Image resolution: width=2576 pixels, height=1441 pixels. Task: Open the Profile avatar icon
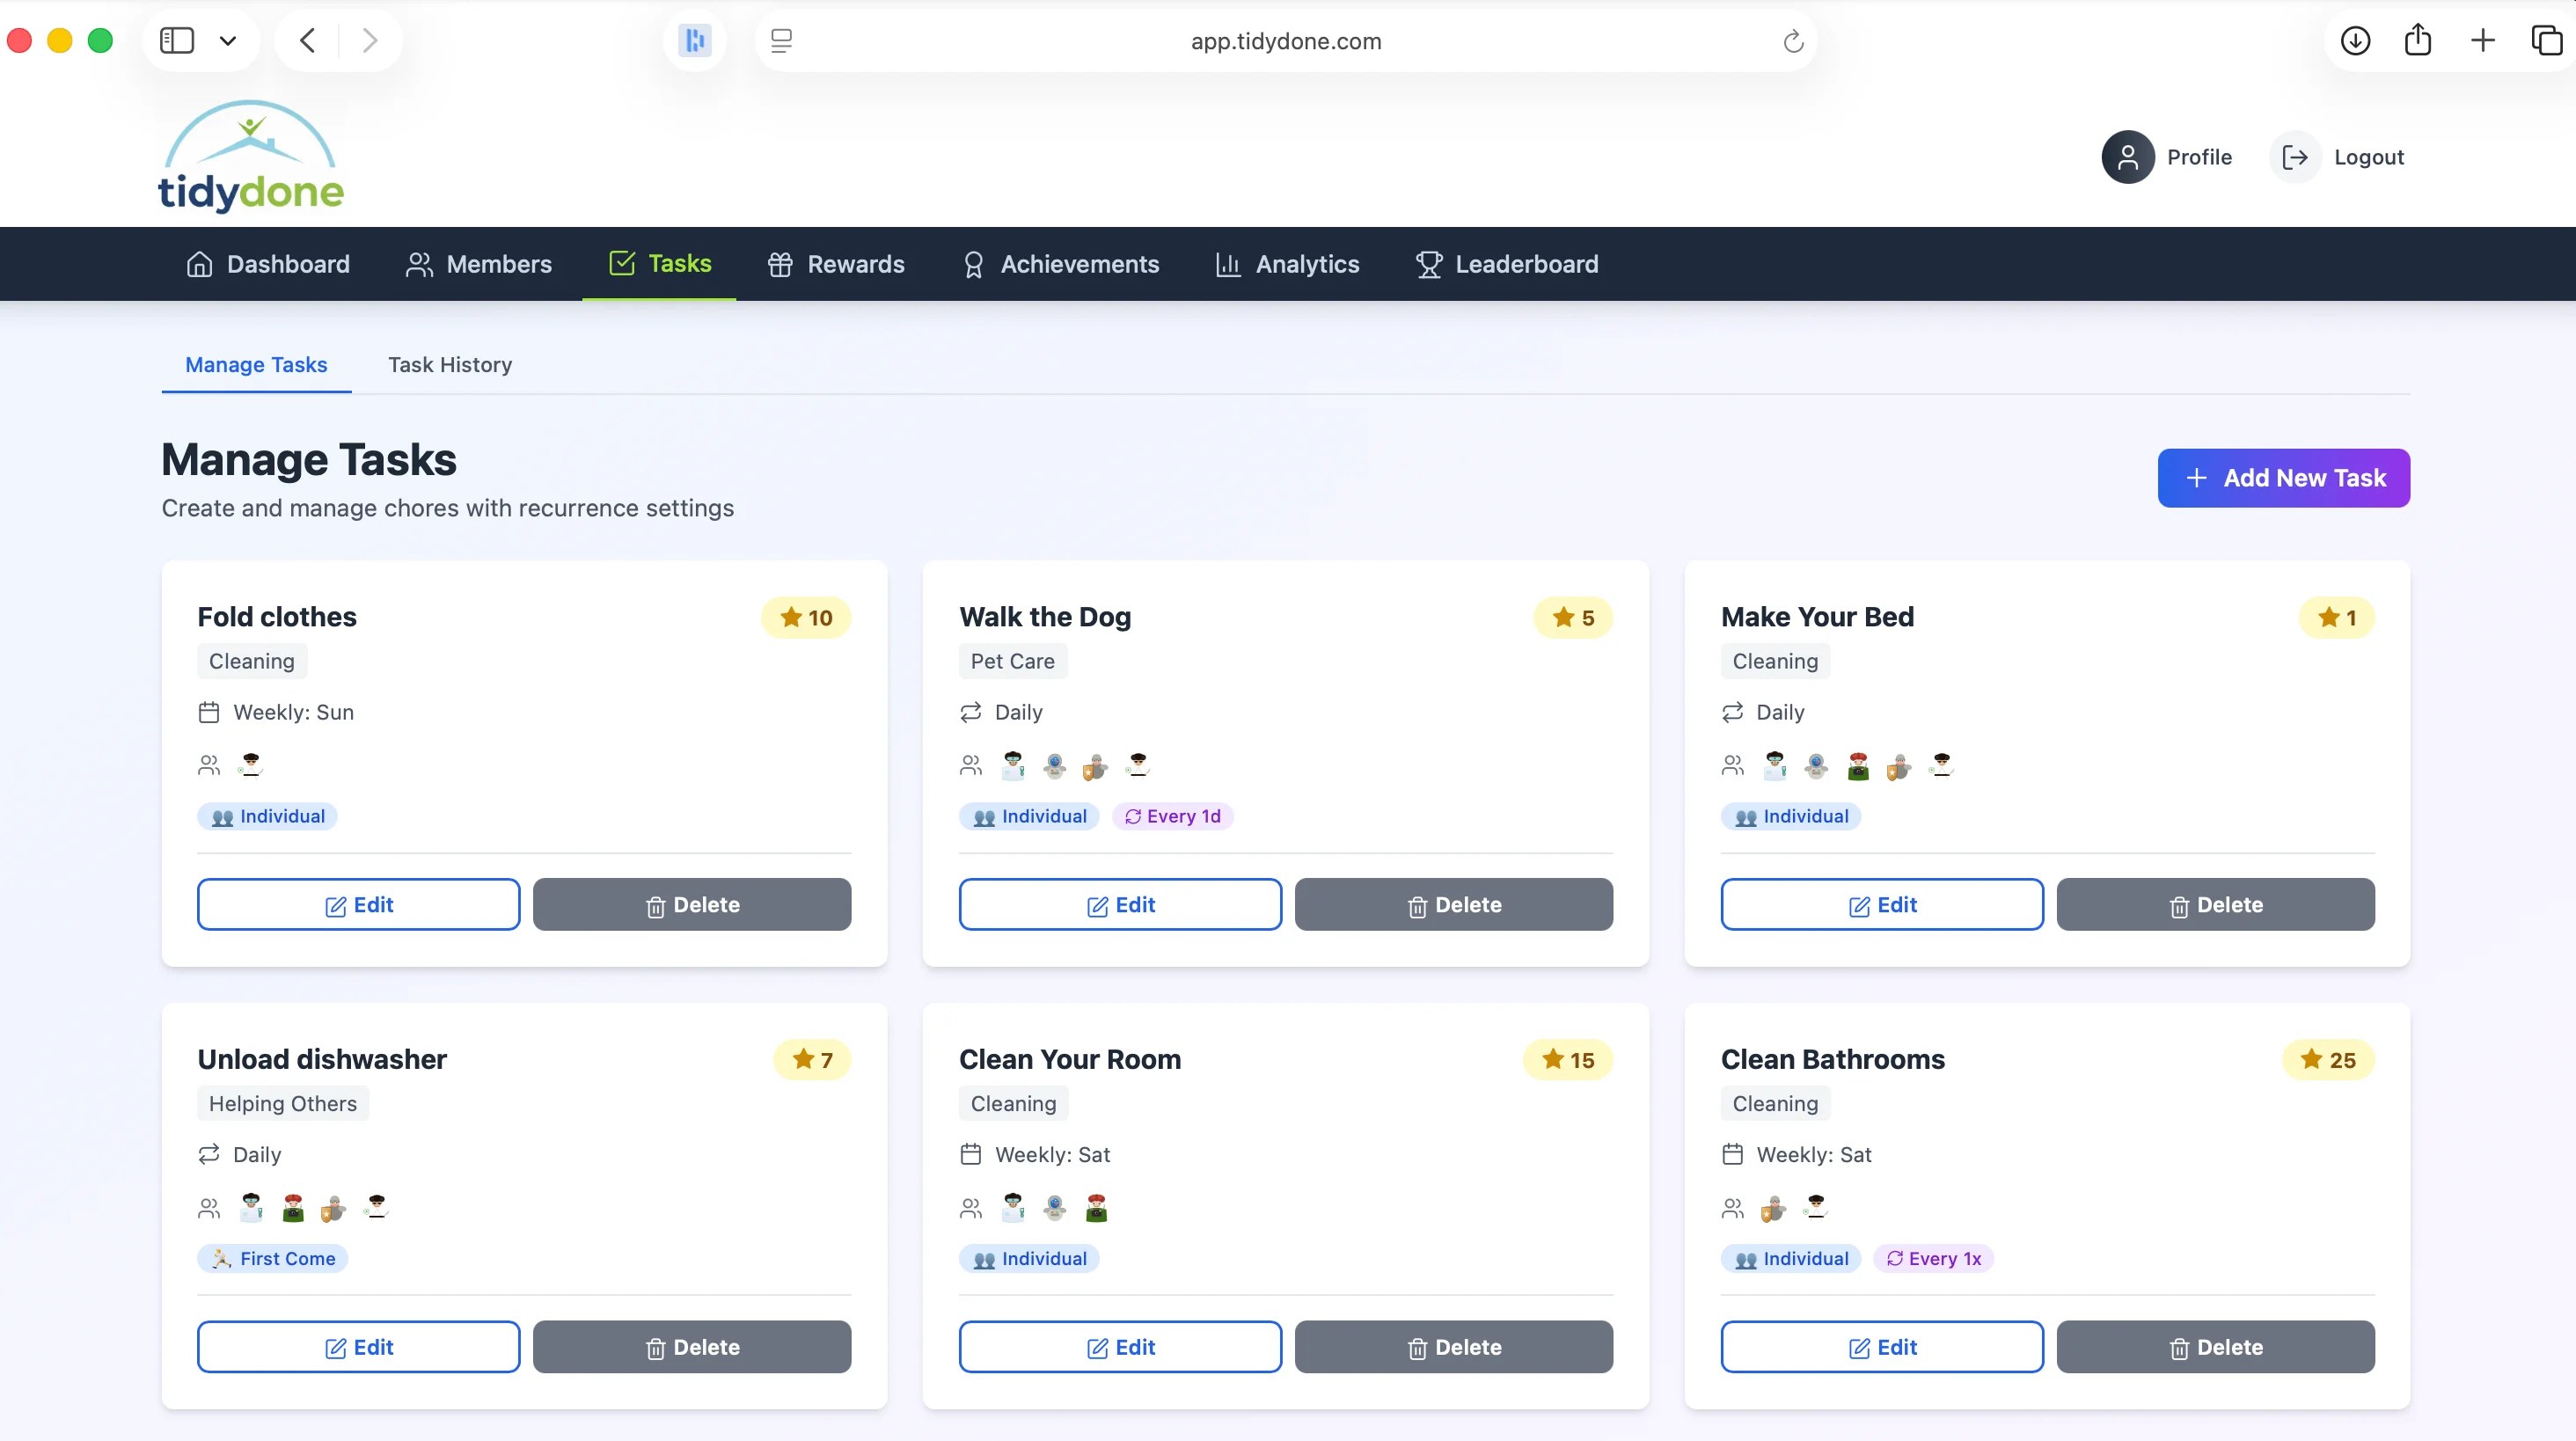click(x=2127, y=157)
